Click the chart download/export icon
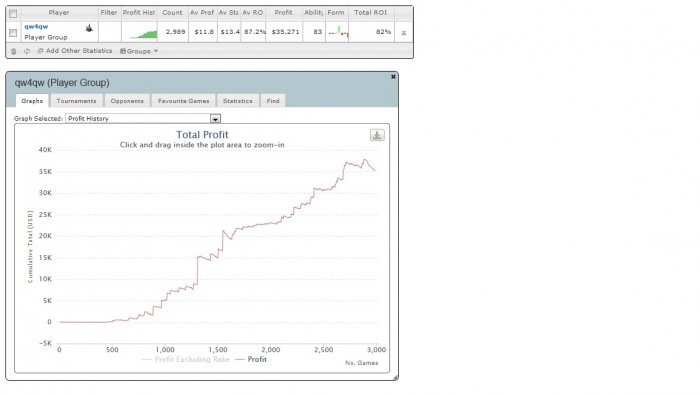Screen dimensions: 700x394 click(377, 135)
